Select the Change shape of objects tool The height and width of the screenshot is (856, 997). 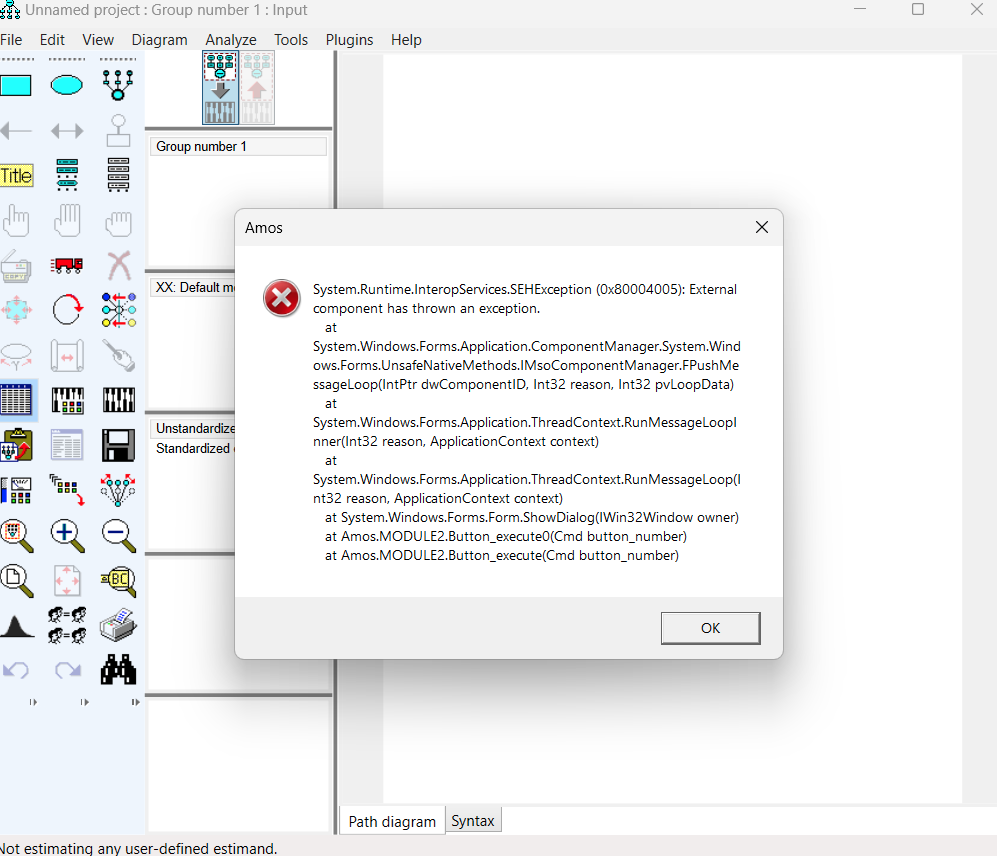coord(16,310)
